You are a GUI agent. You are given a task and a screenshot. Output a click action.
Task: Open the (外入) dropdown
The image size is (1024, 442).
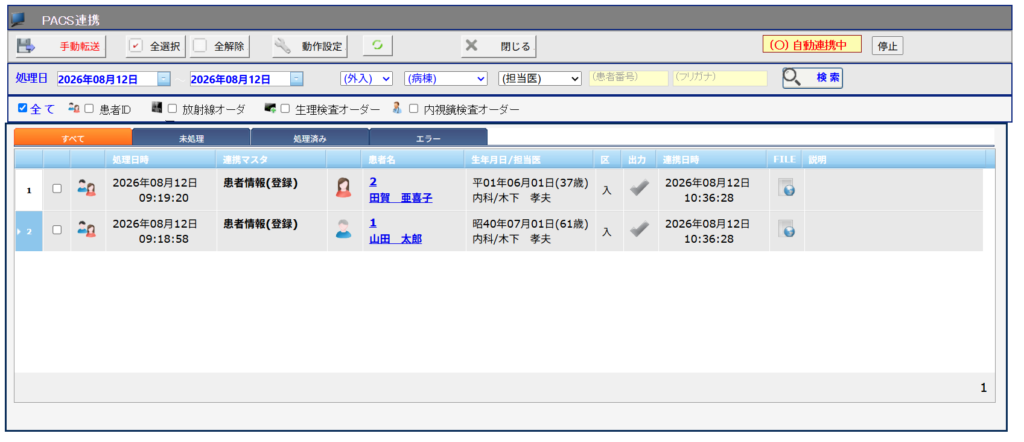[x=366, y=78]
